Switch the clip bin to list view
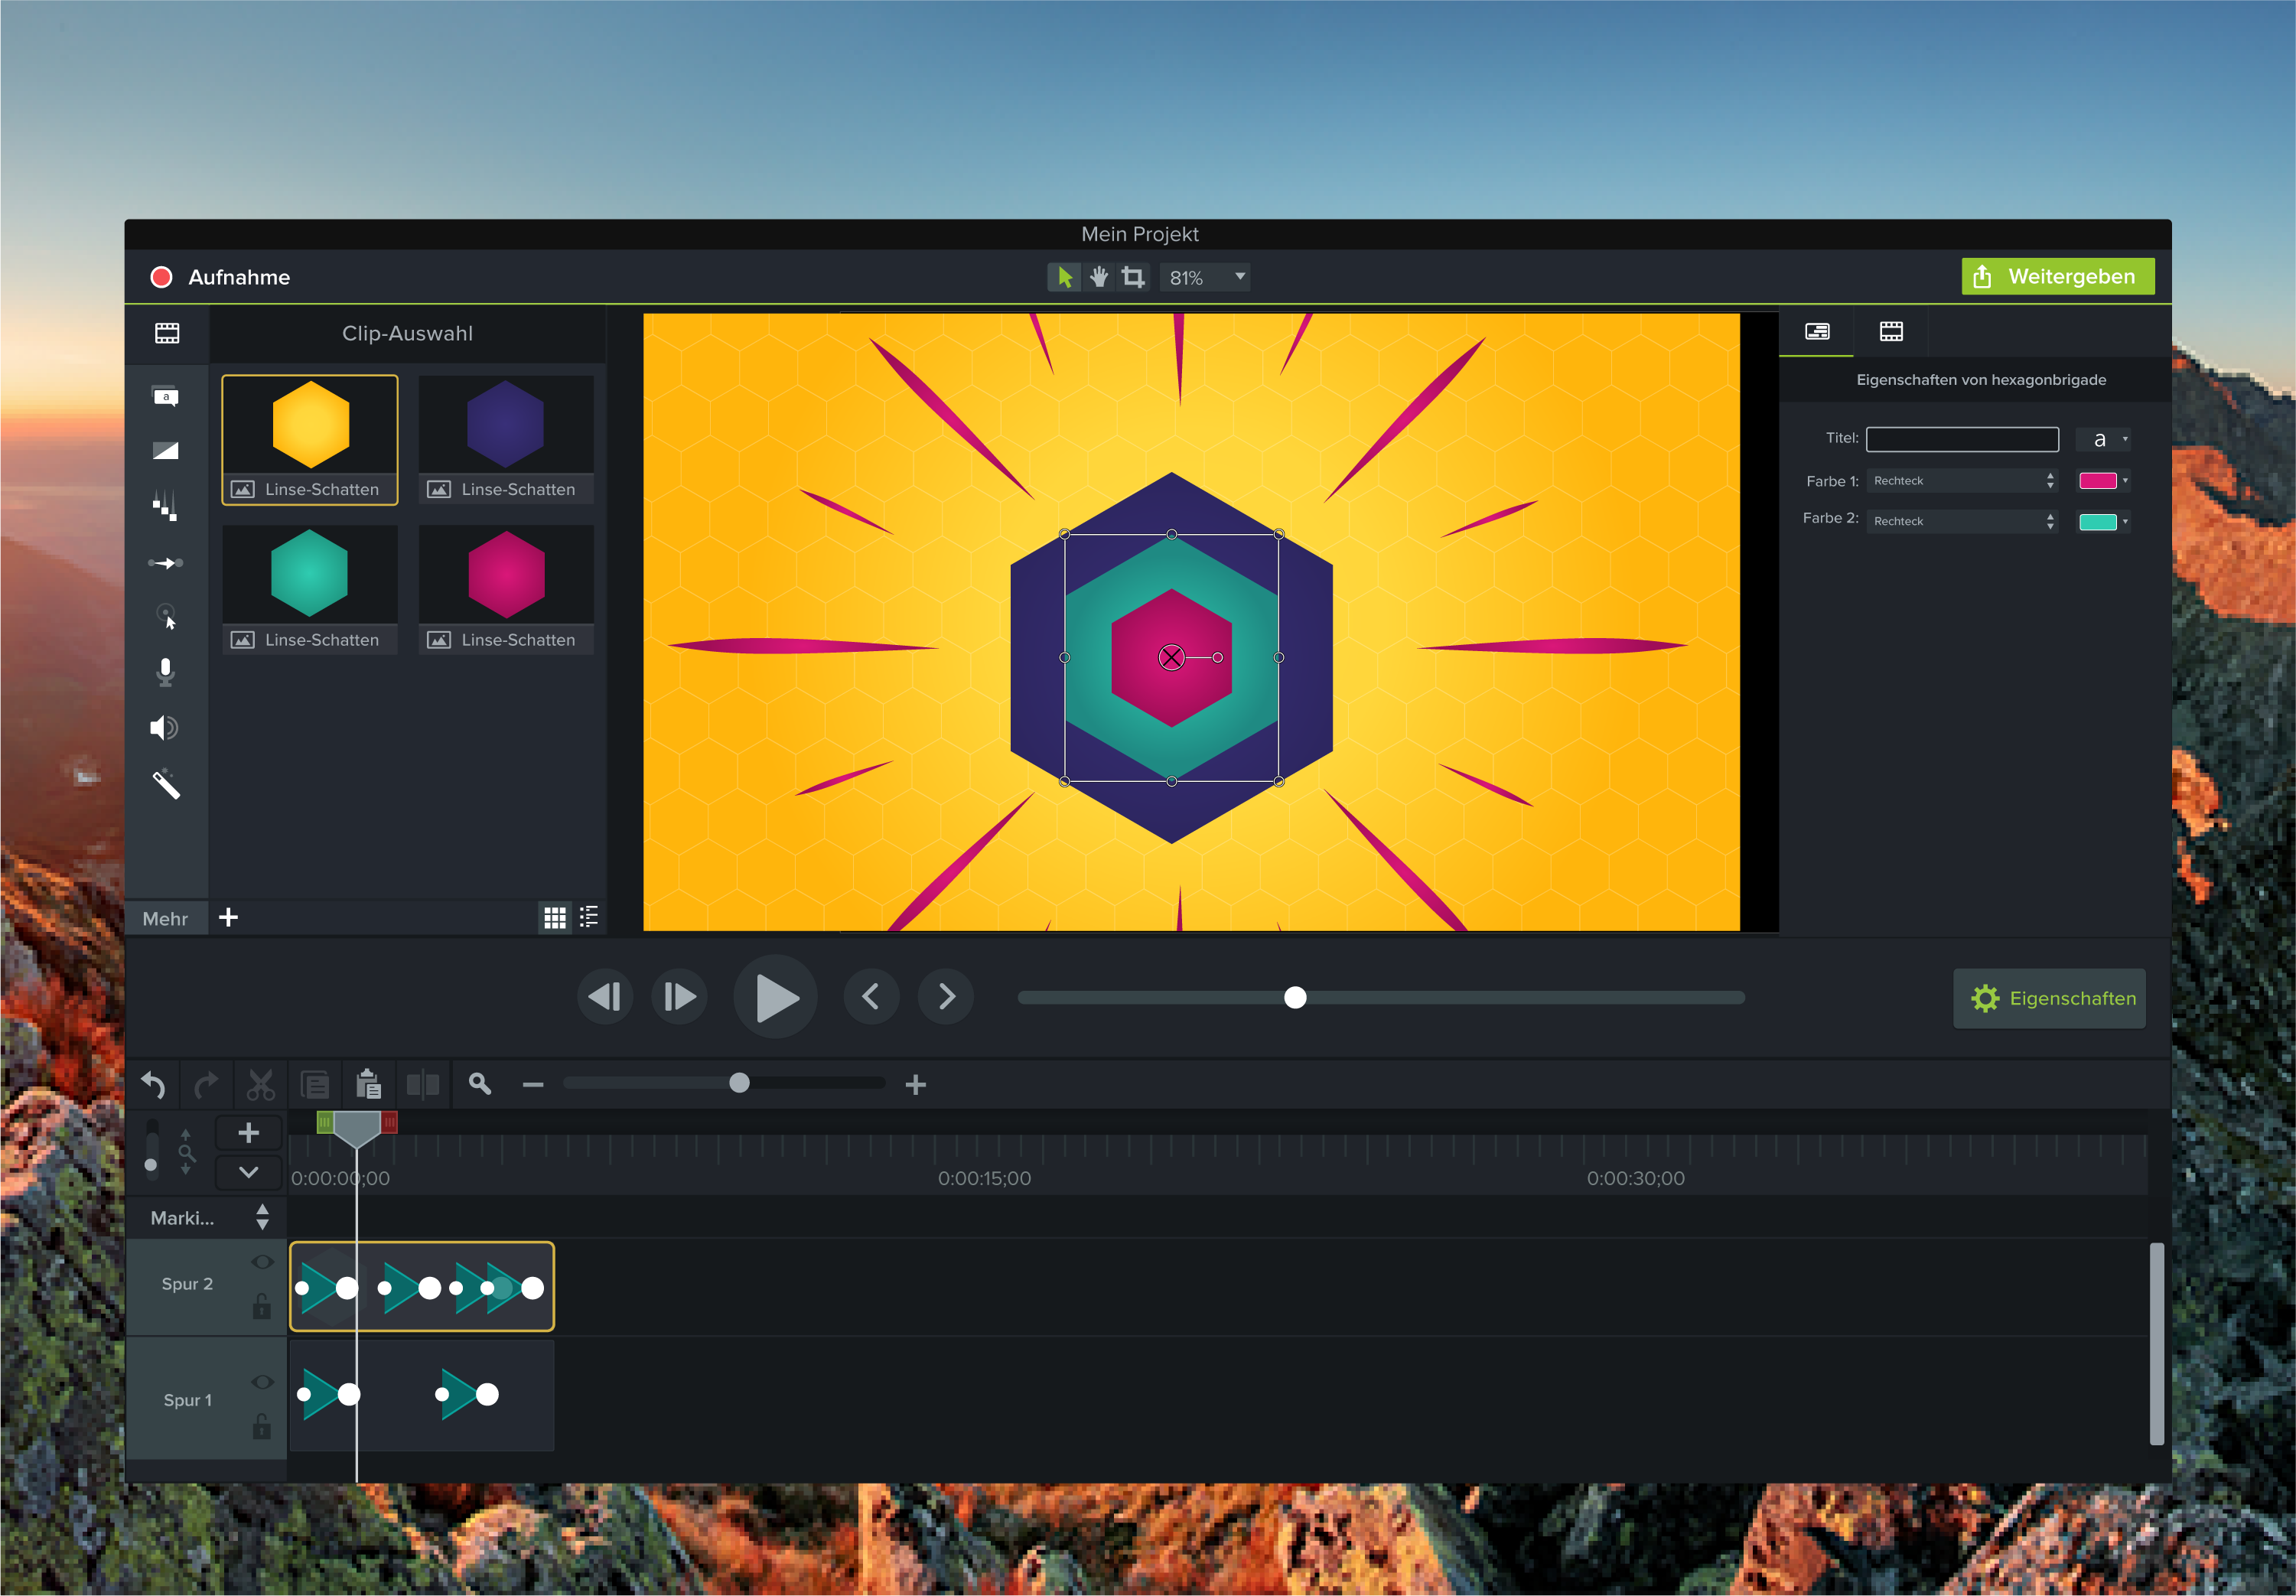Image resolution: width=2296 pixels, height=1596 pixels. (589, 917)
